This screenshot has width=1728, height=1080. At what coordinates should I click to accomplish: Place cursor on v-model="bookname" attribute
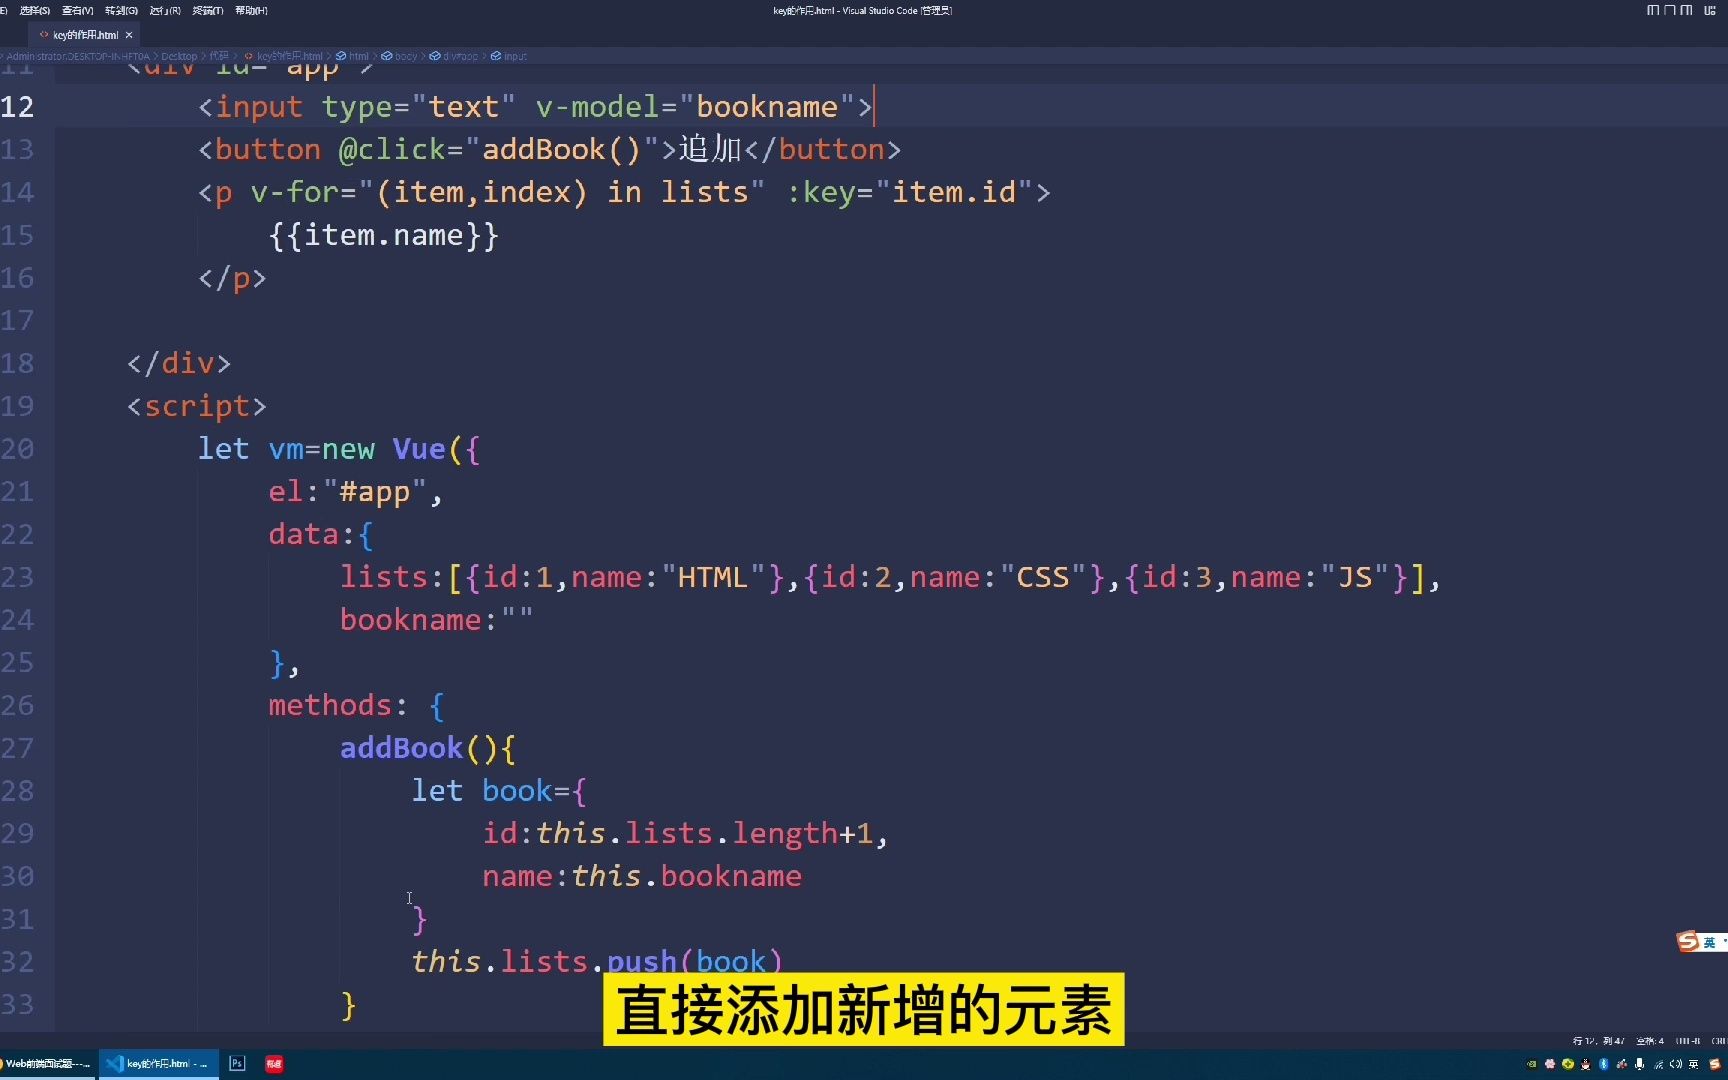(696, 107)
